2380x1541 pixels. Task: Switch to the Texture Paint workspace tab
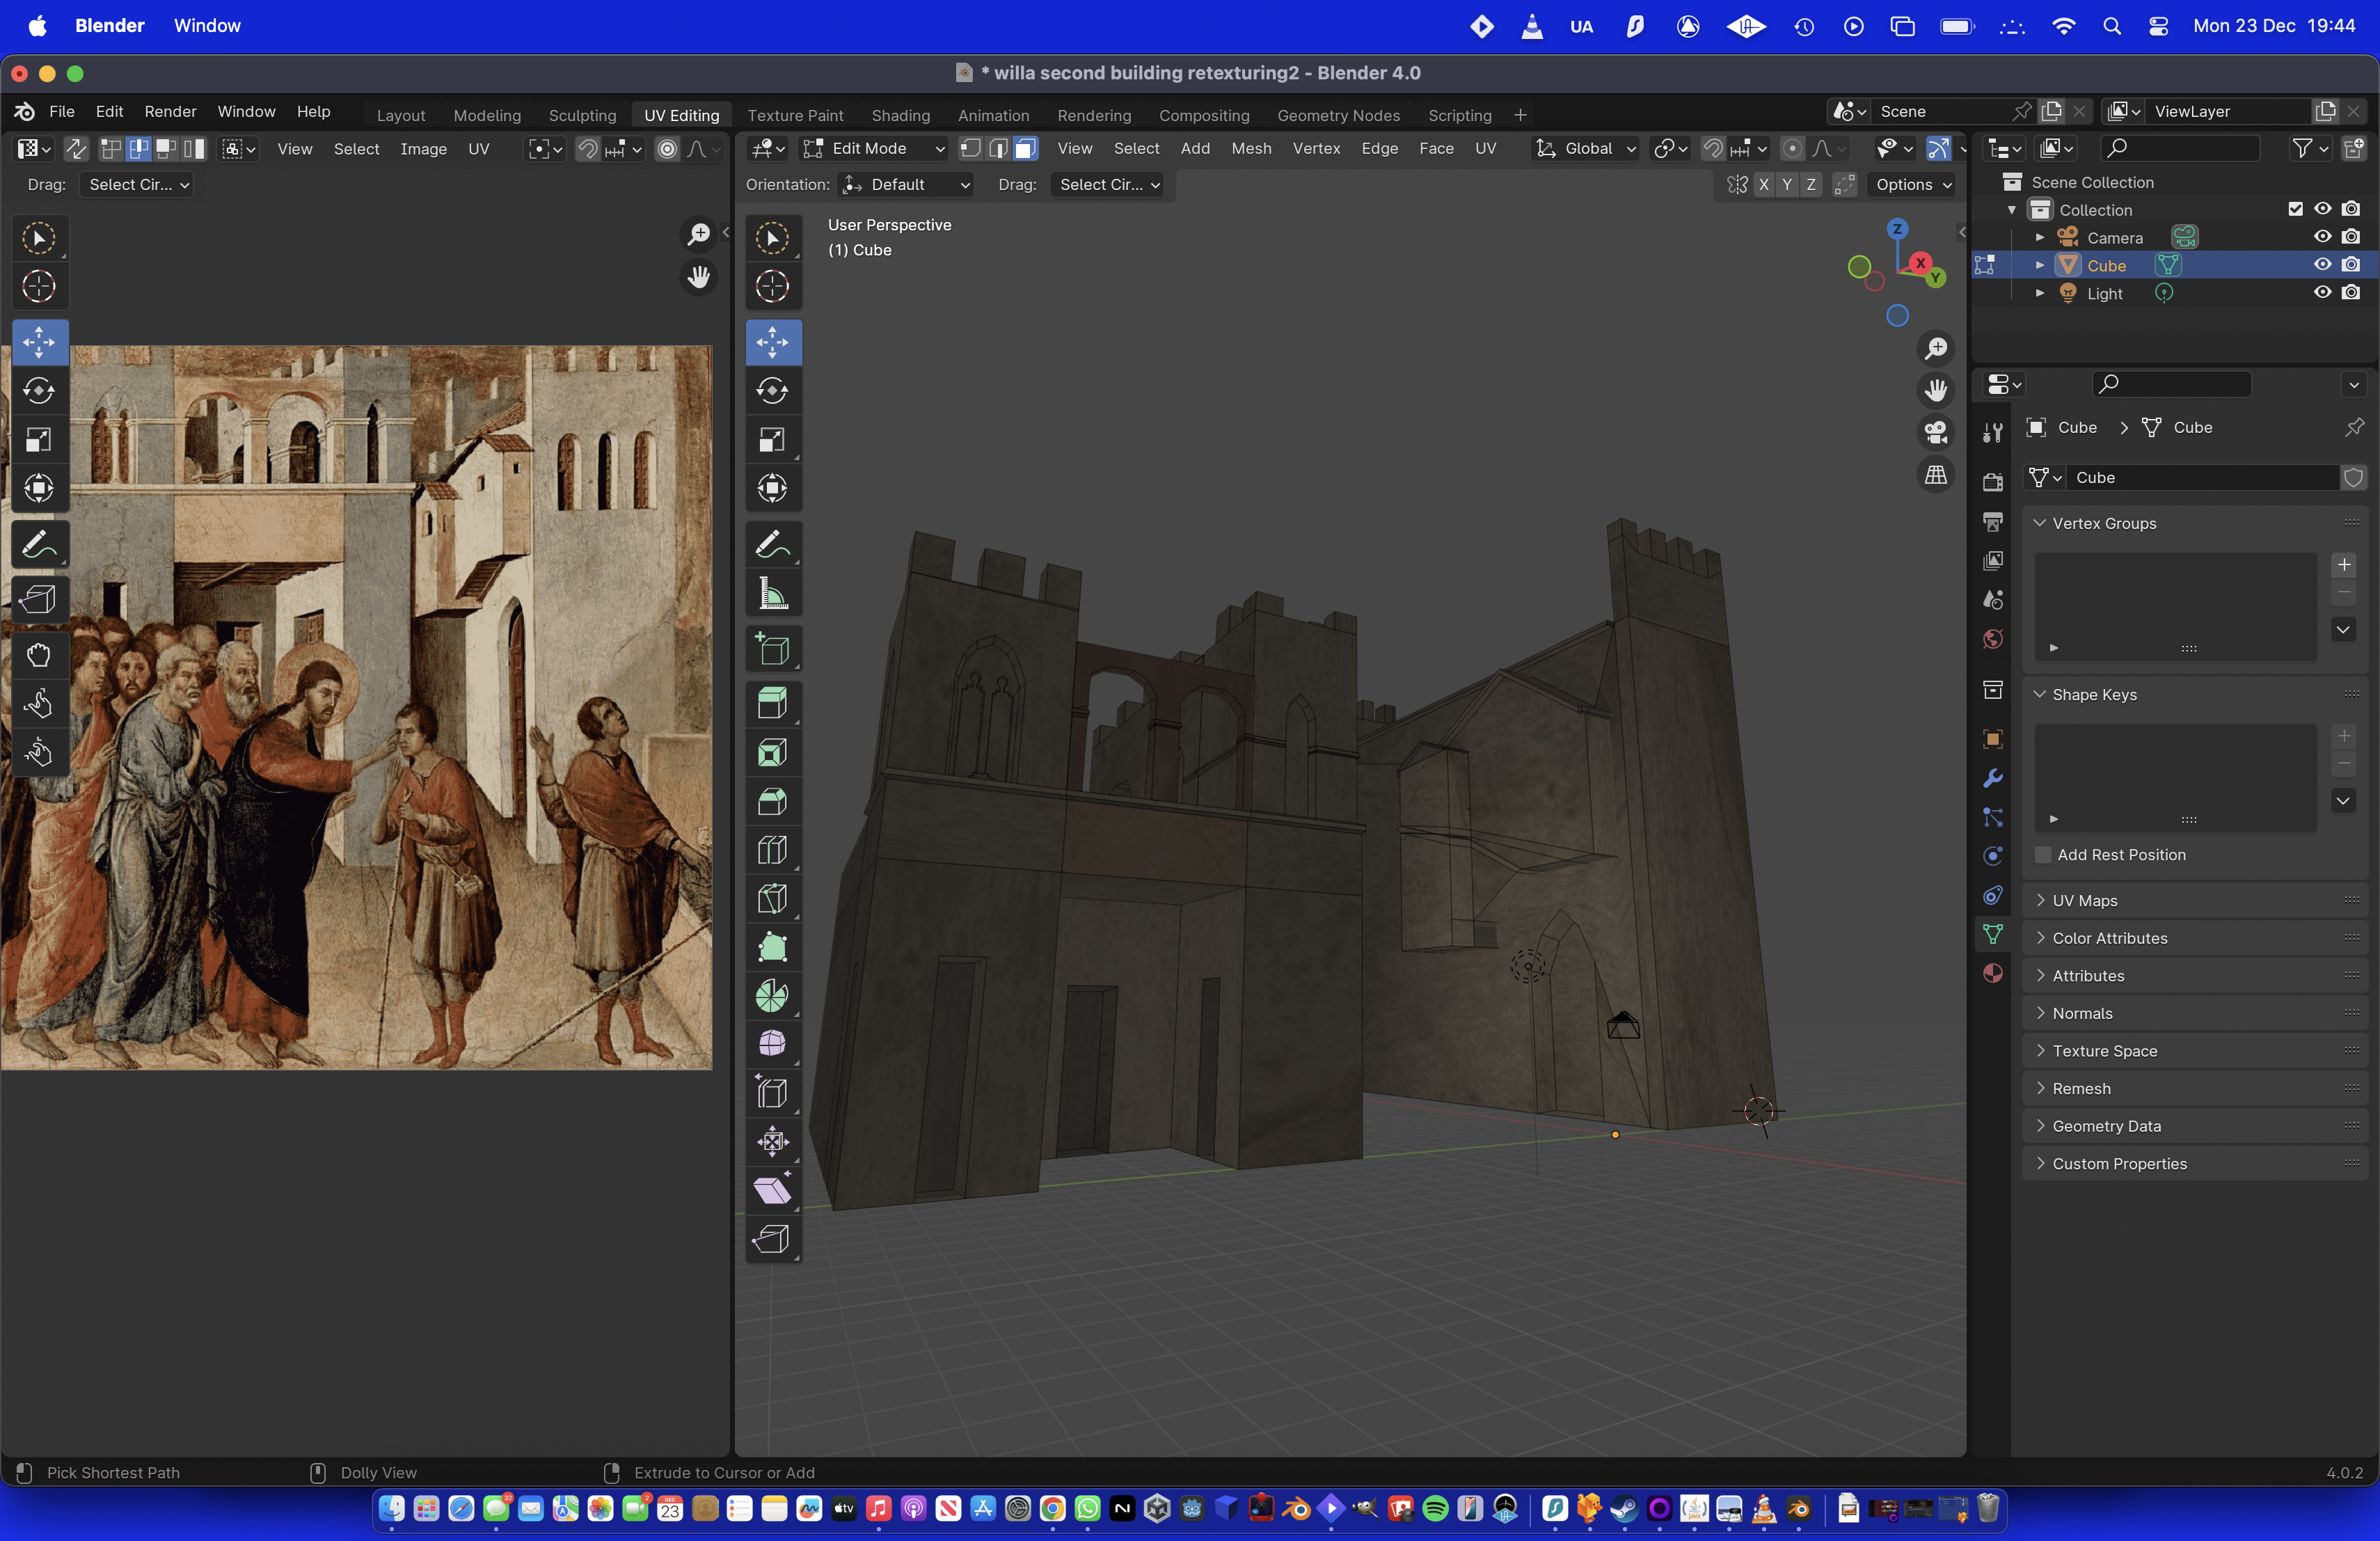(795, 115)
